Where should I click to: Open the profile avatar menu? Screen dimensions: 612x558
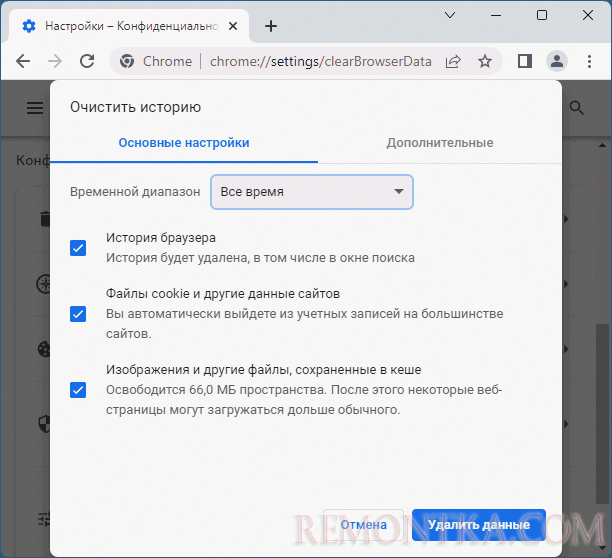coord(557,61)
